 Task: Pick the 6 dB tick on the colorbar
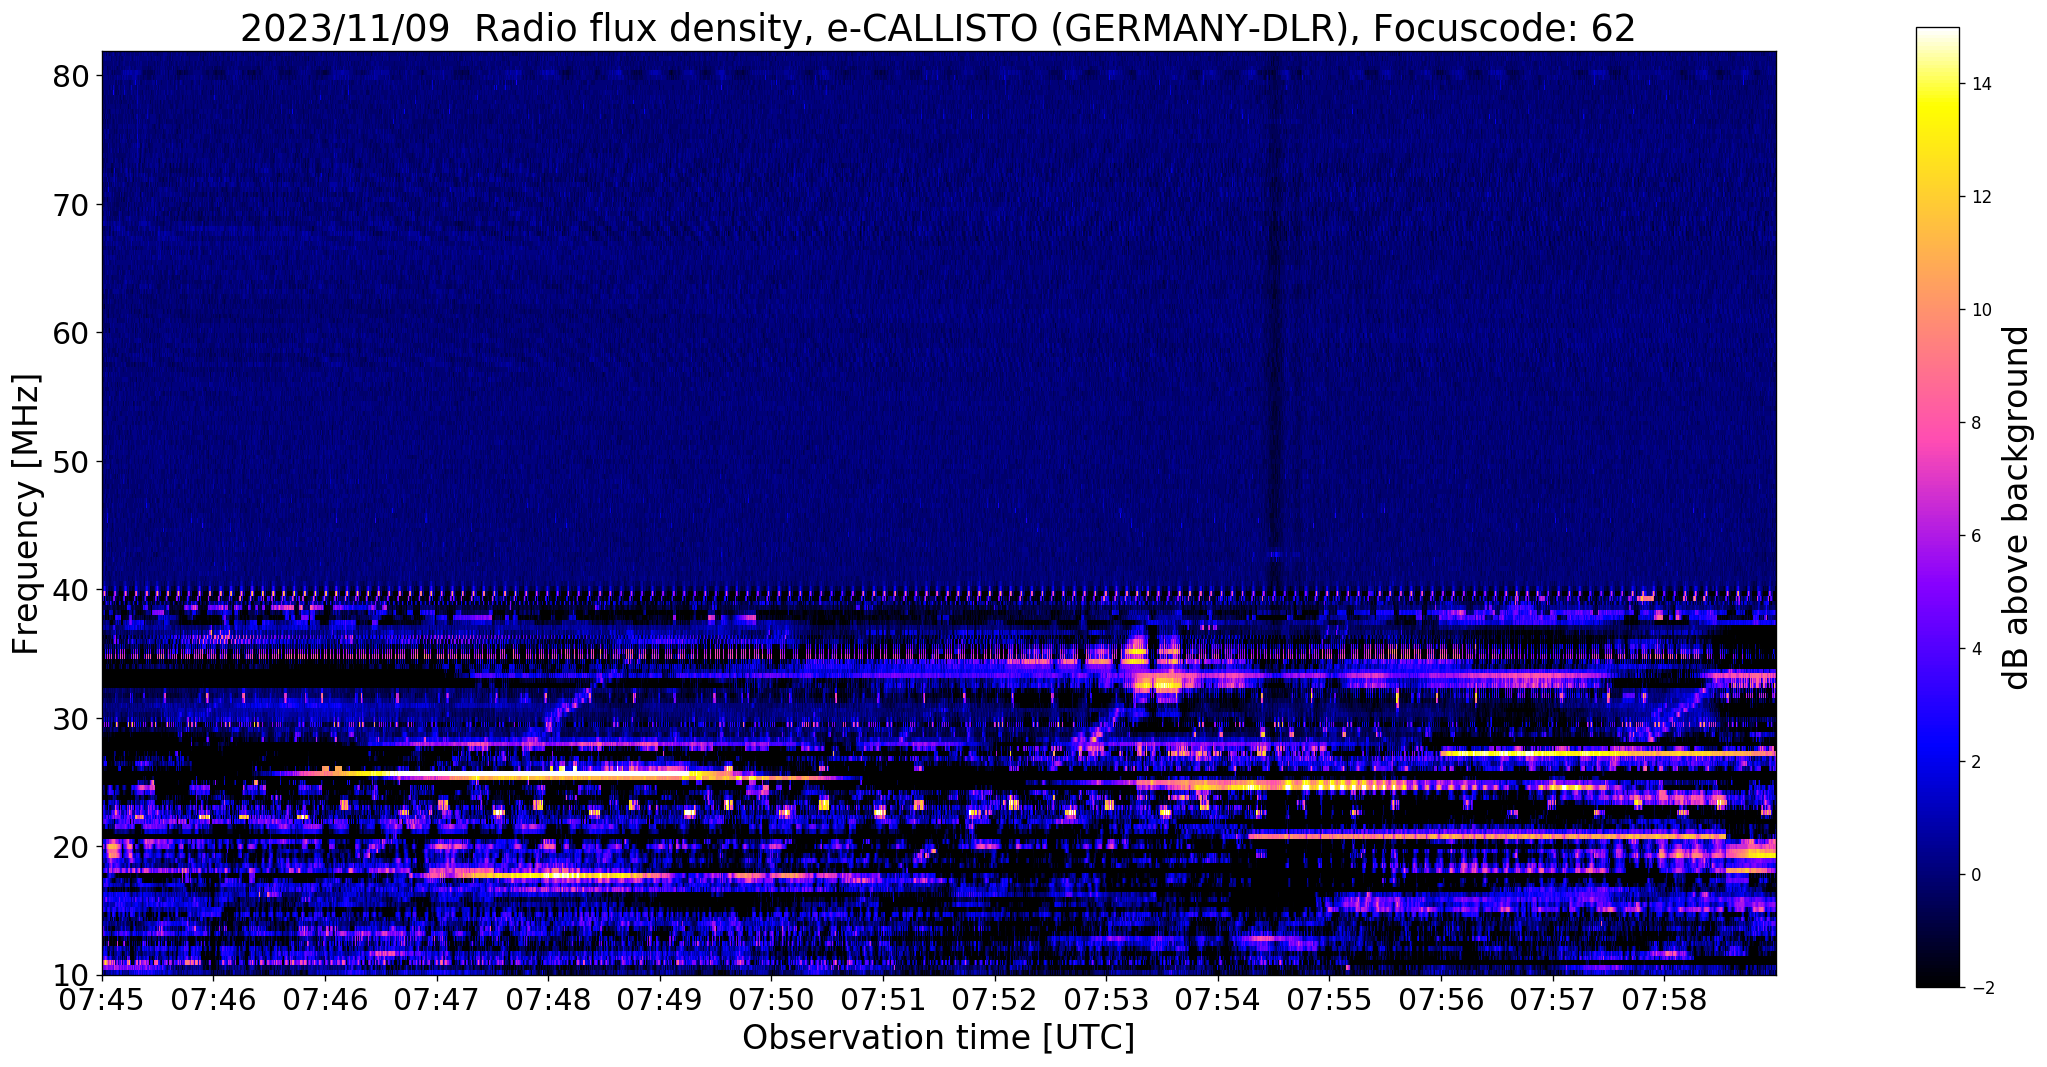[x=1975, y=536]
